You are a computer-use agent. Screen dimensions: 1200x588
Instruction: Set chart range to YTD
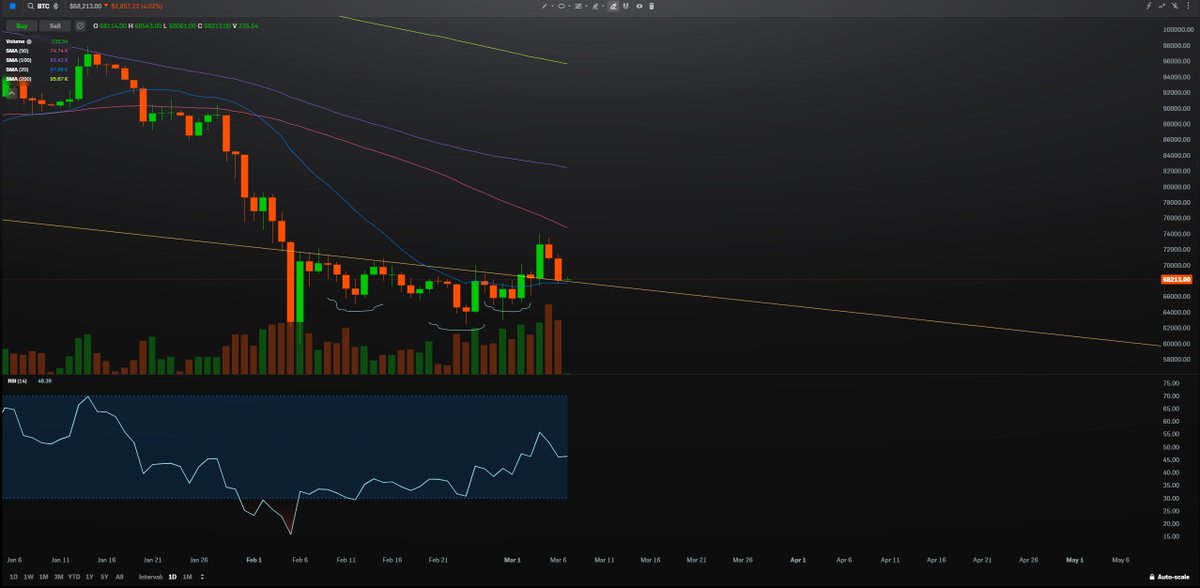[74, 577]
